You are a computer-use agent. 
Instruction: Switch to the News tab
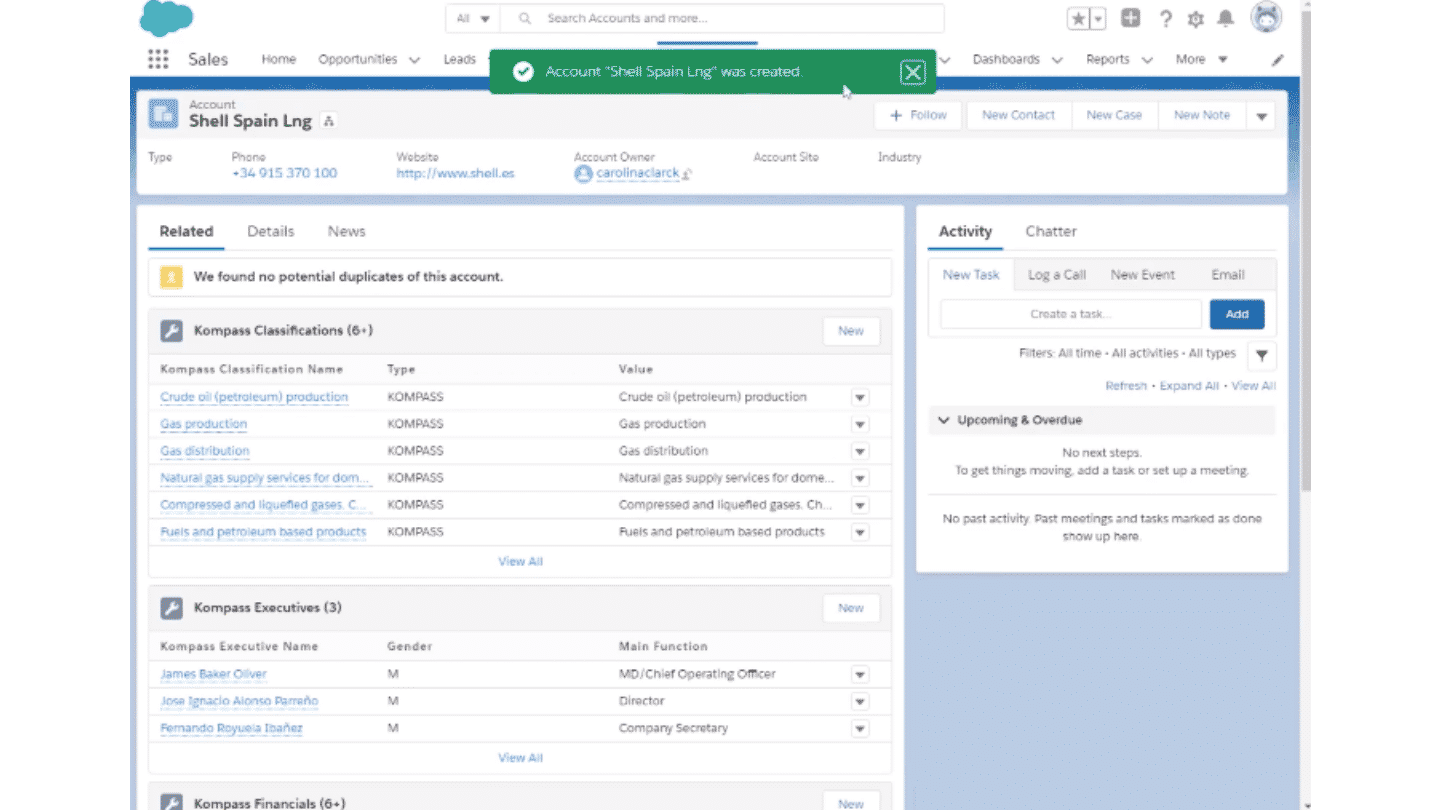(346, 231)
